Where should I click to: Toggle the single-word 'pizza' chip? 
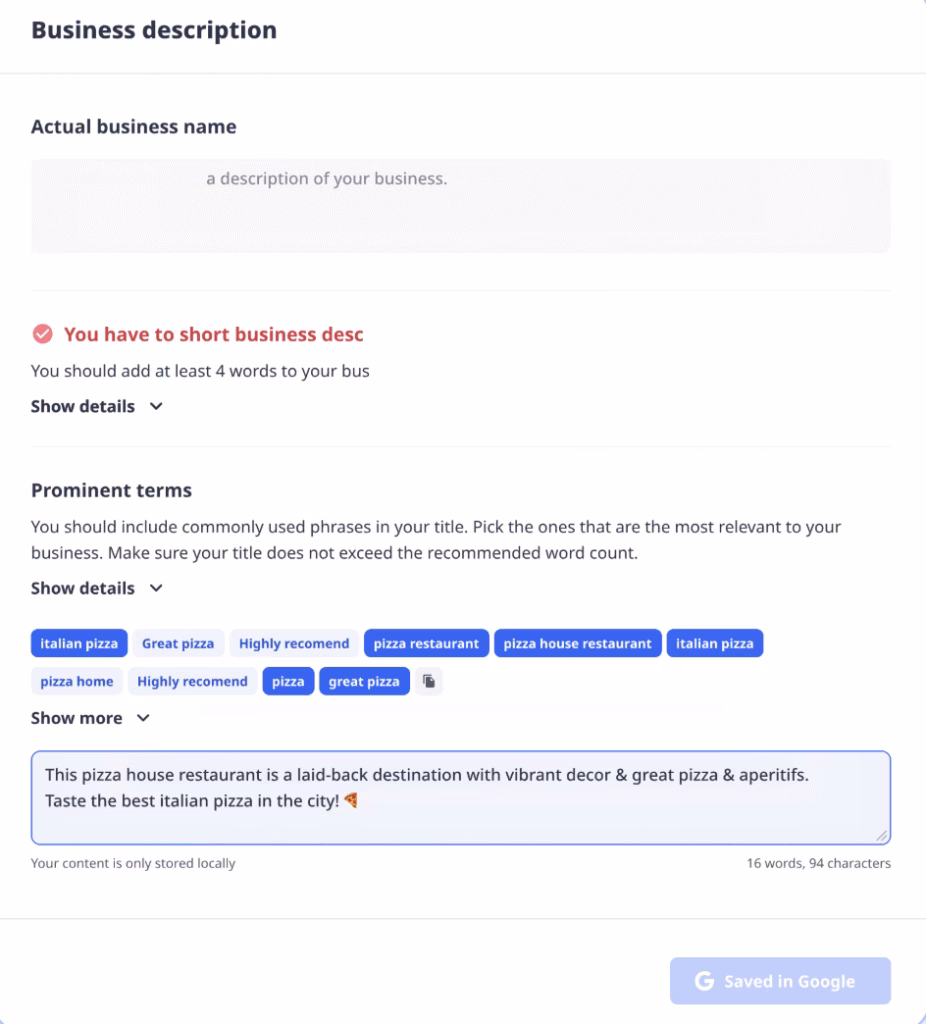tap(288, 681)
